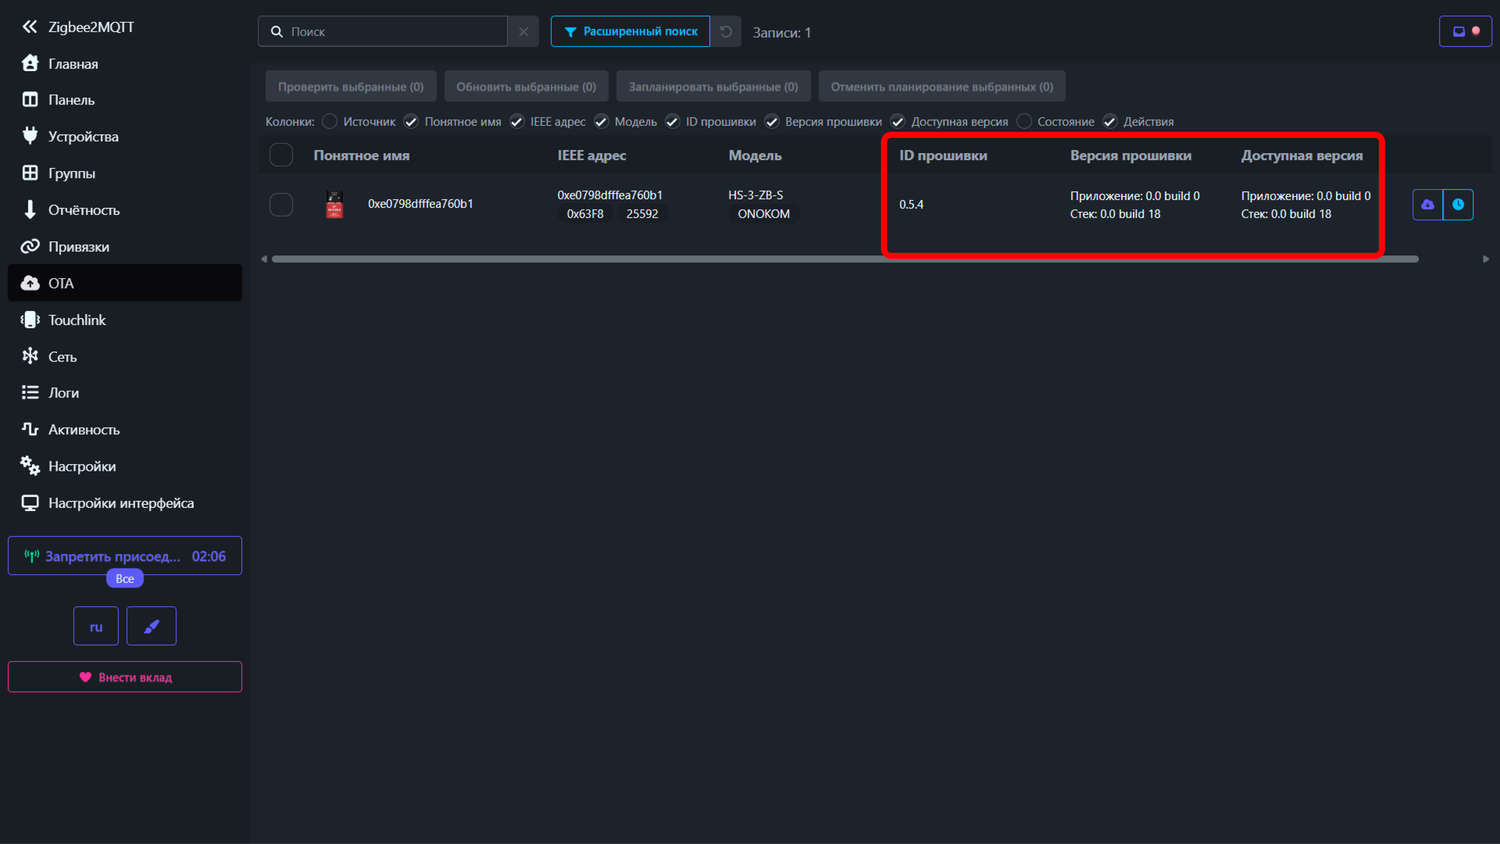The image size is (1500, 844).
Task: Select the device row checkbox
Action: [281, 204]
